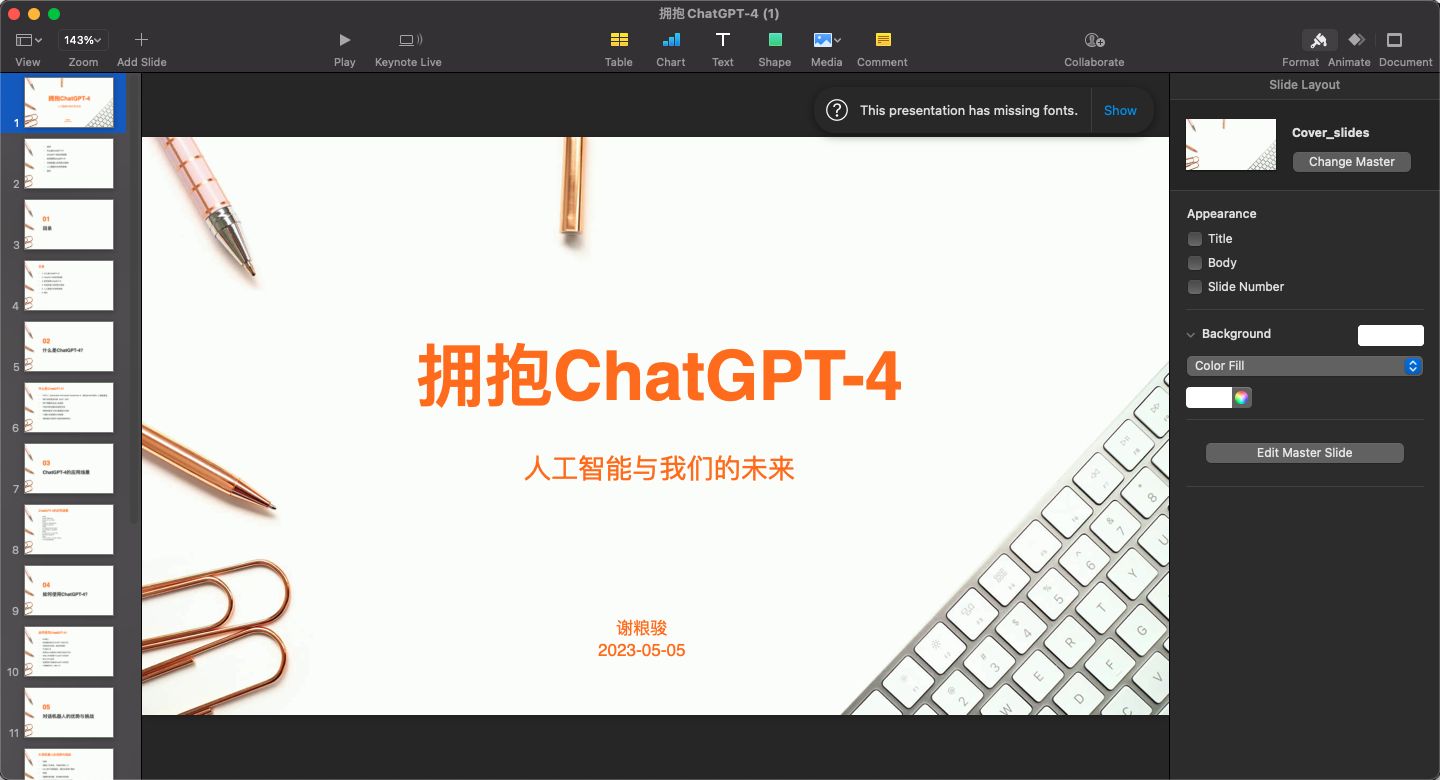Open the View options dropdown
This screenshot has width=1440, height=780.
[x=27, y=40]
